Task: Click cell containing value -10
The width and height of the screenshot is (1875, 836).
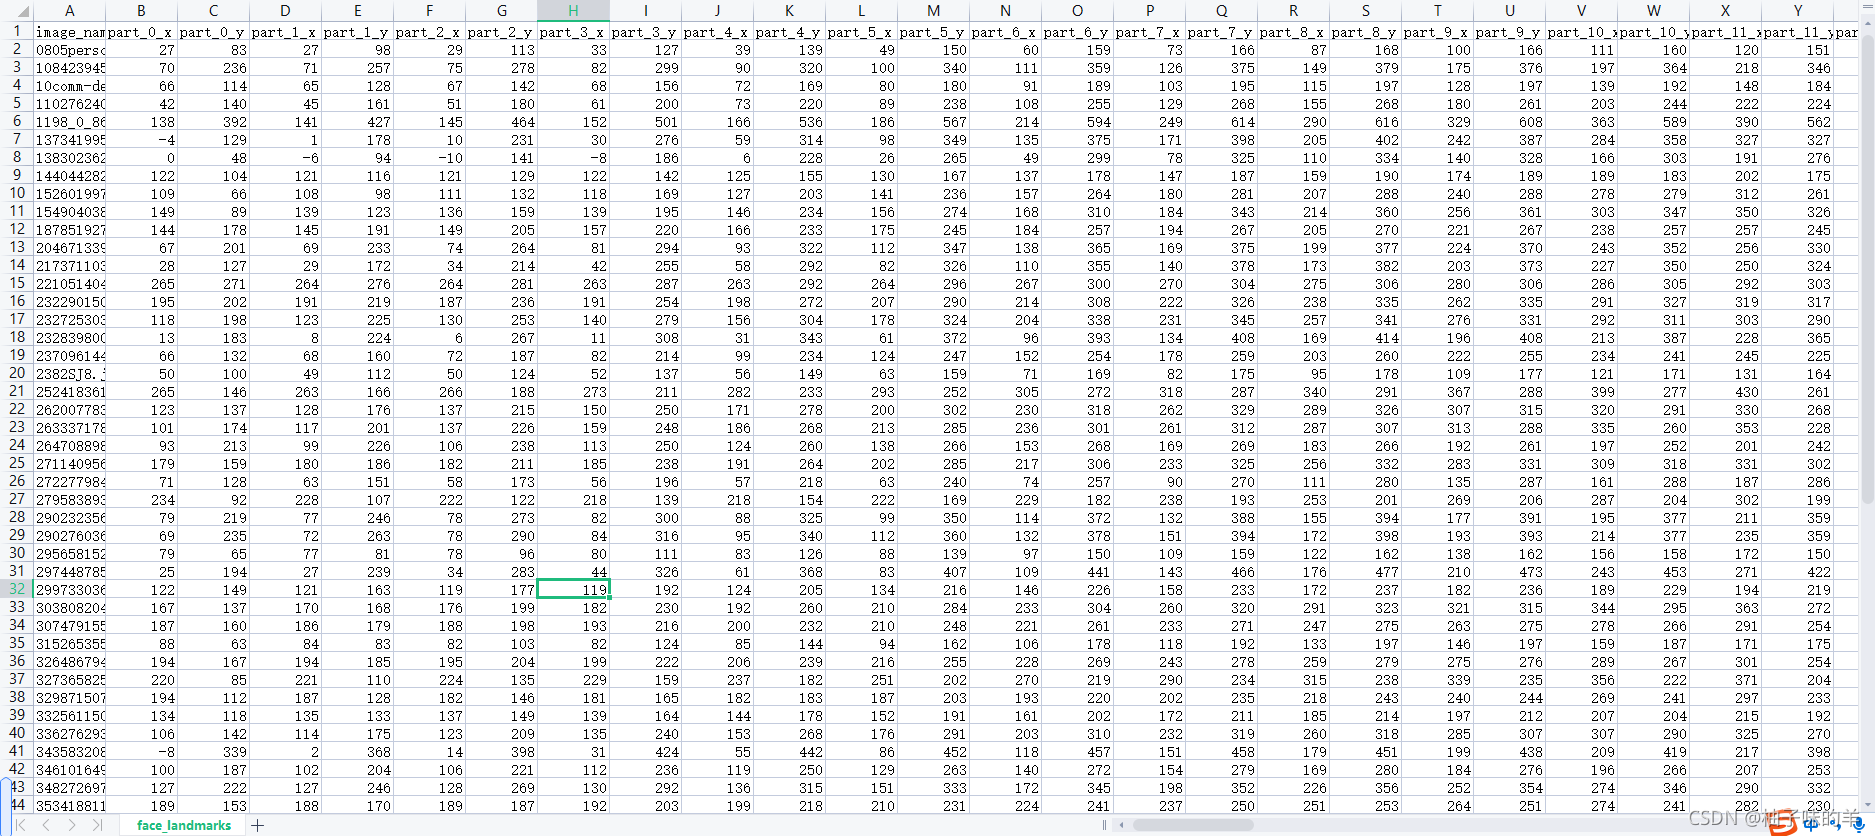Action: click(429, 158)
